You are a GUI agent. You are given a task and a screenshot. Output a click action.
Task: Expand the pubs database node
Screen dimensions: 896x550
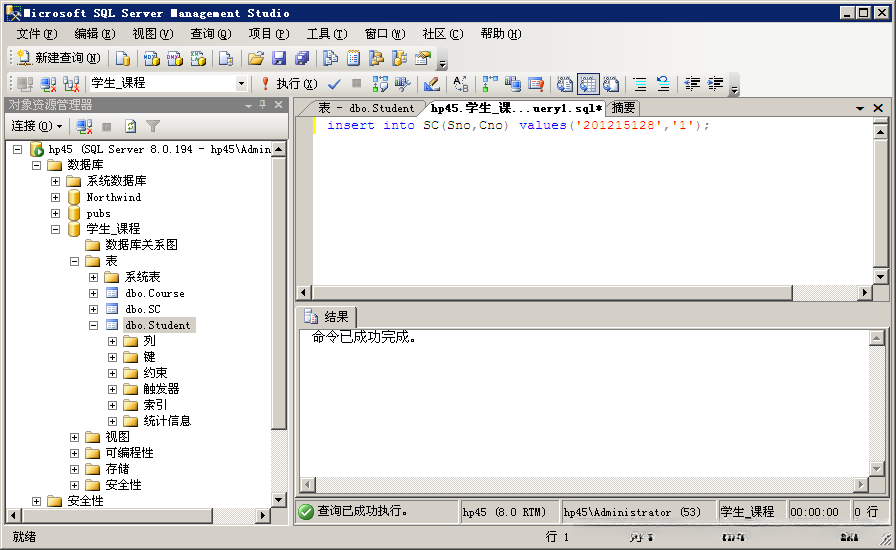(55, 213)
